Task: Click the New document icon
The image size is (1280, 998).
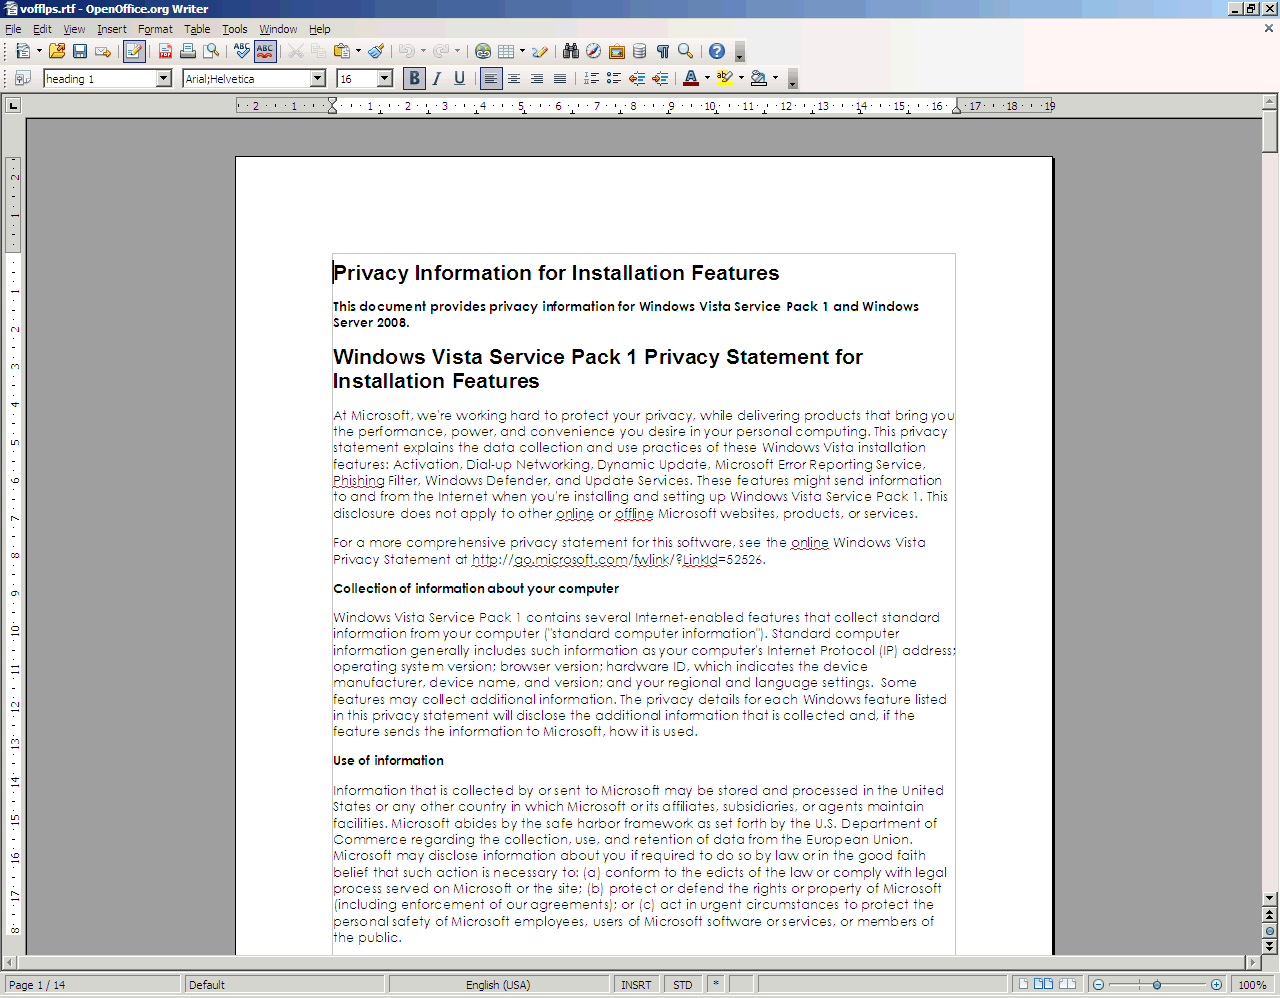Action: 22,51
